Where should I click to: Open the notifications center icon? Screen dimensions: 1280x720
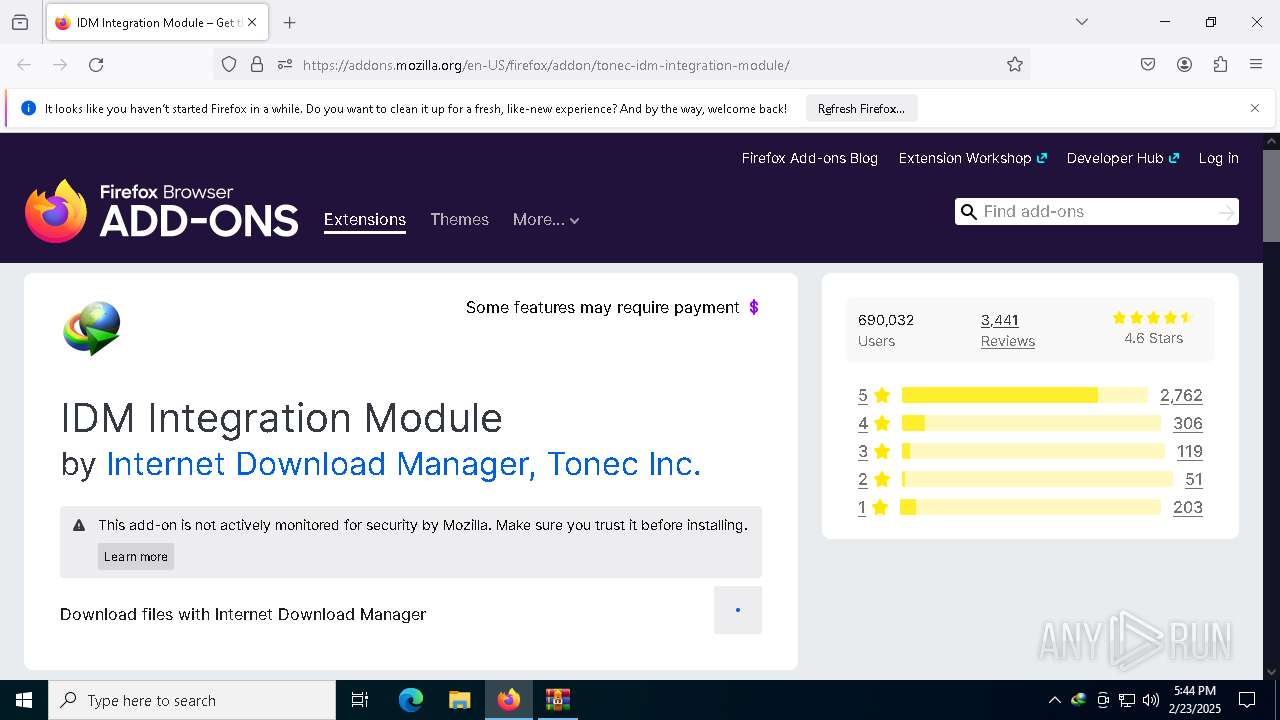[1247, 700]
